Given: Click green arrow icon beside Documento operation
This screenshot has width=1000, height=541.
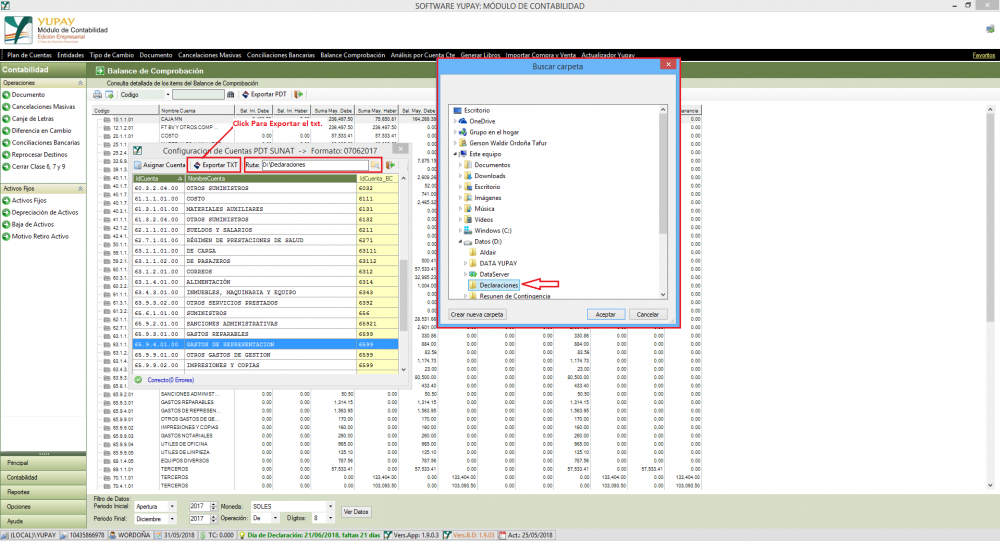Looking at the screenshot, I should point(6,95).
